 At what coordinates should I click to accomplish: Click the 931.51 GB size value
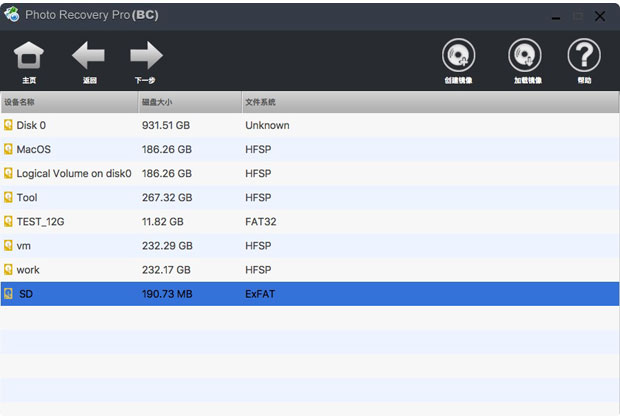tap(166, 125)
